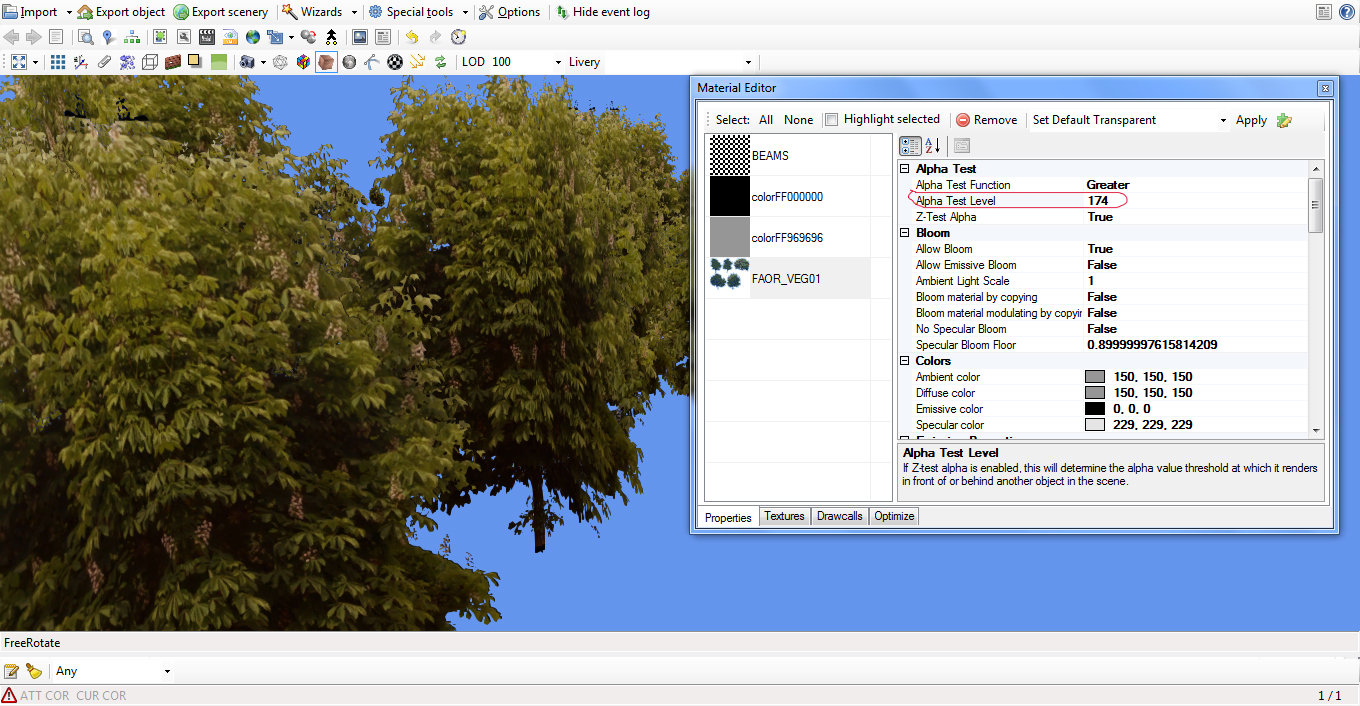Switch property grid to Categorized view
The image size is (1360, 706).
(910, 146)
